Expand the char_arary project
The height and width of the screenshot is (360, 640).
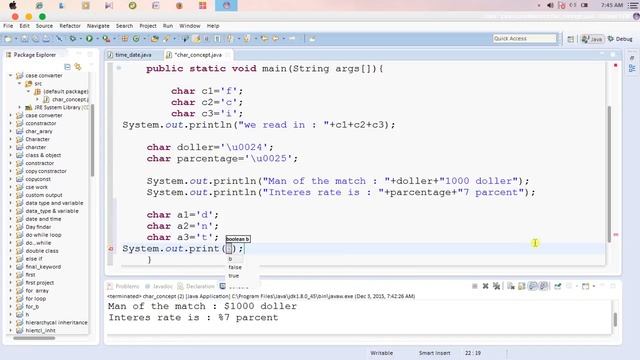(x=10, y=131)
